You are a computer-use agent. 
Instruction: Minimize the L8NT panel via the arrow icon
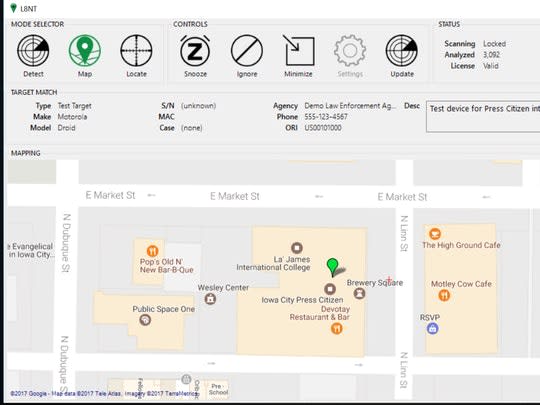(298, 51)
